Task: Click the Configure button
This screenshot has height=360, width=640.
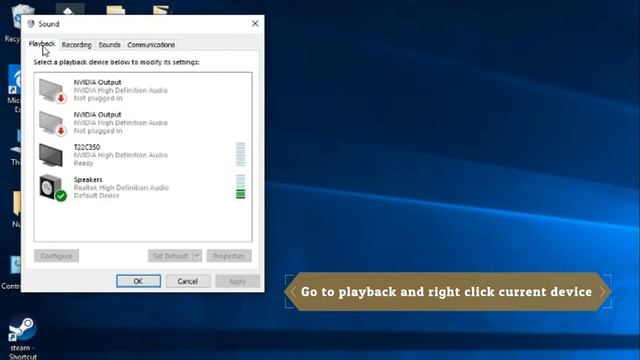Action: point(56,256)
